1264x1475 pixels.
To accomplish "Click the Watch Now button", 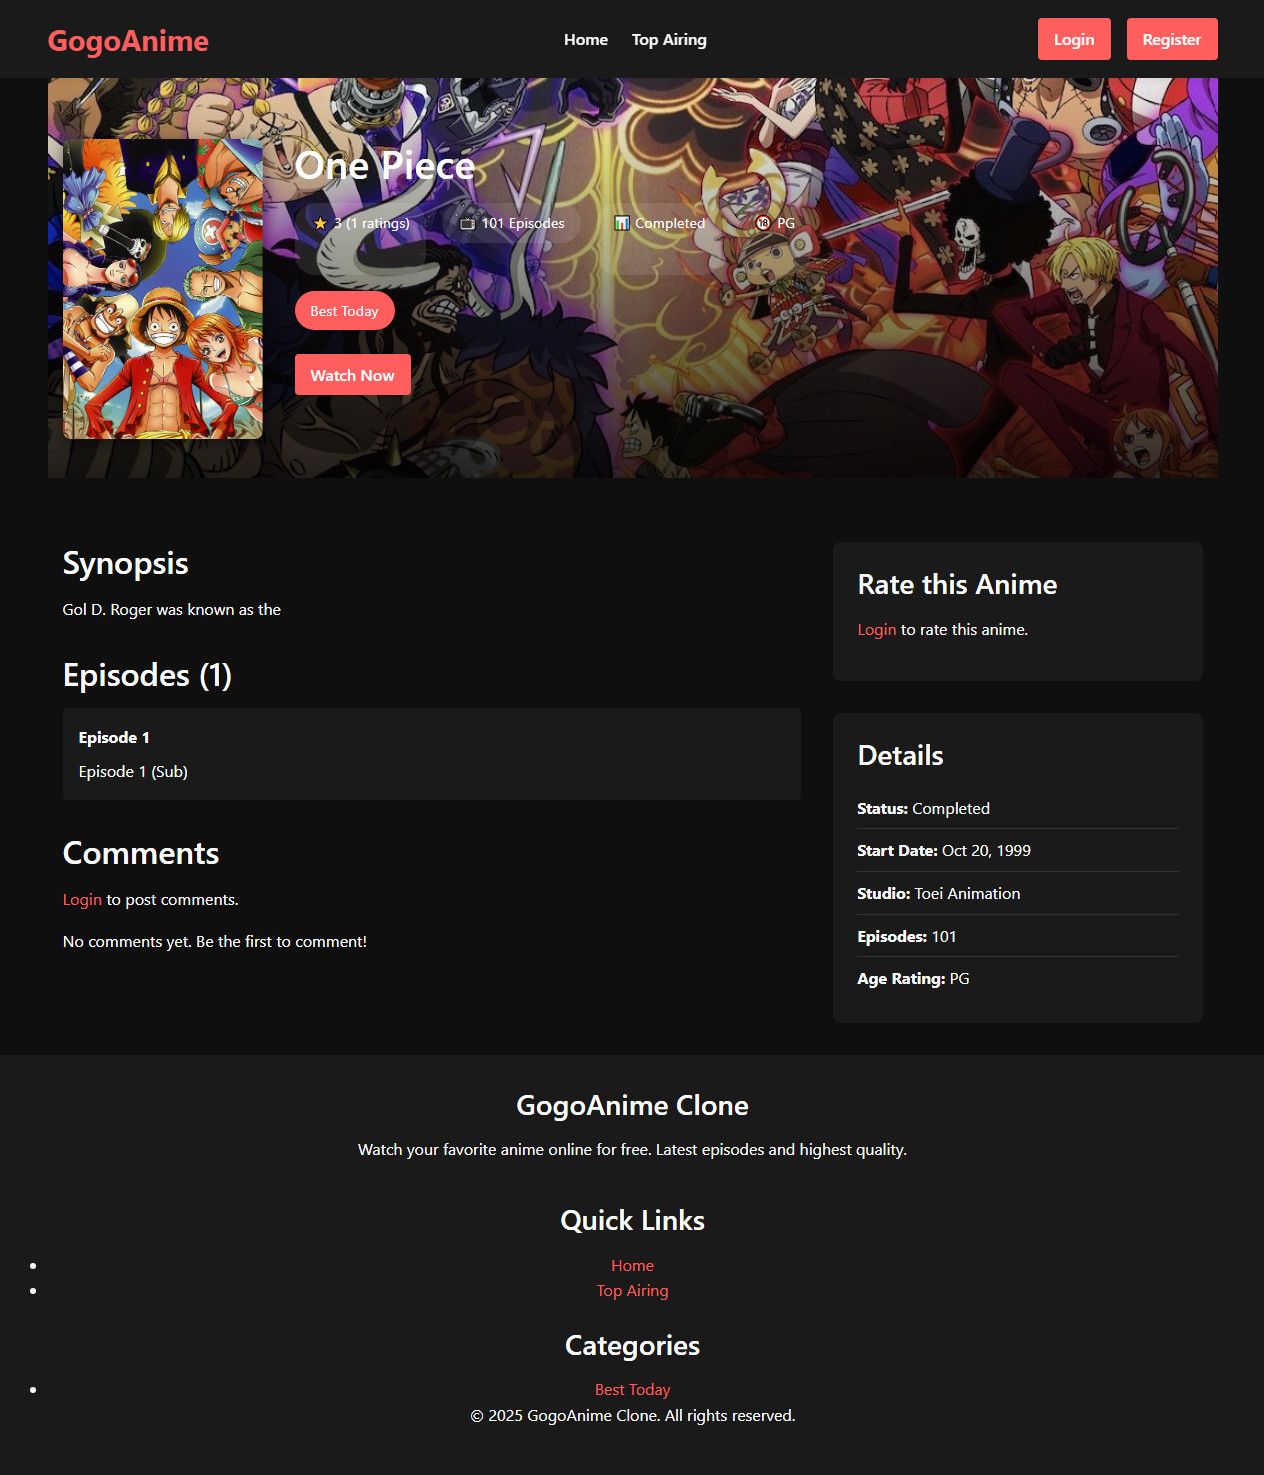I will [x=353, y=375].
